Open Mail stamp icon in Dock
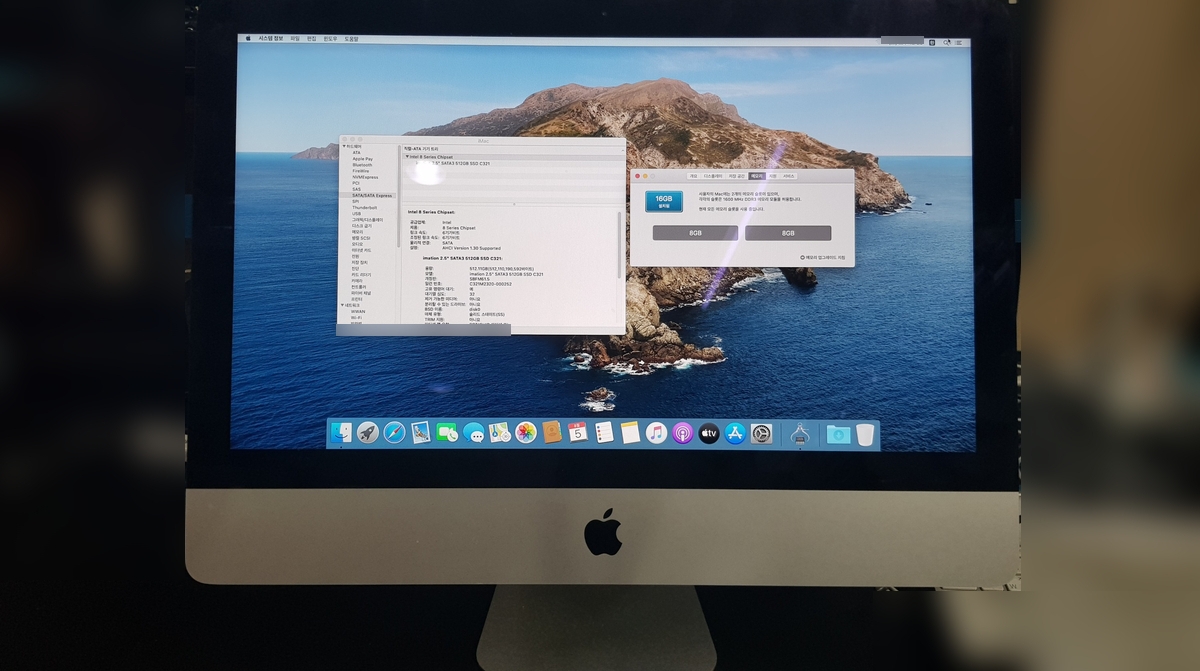This screenshot has width=1200, height=671. [420, 433]
